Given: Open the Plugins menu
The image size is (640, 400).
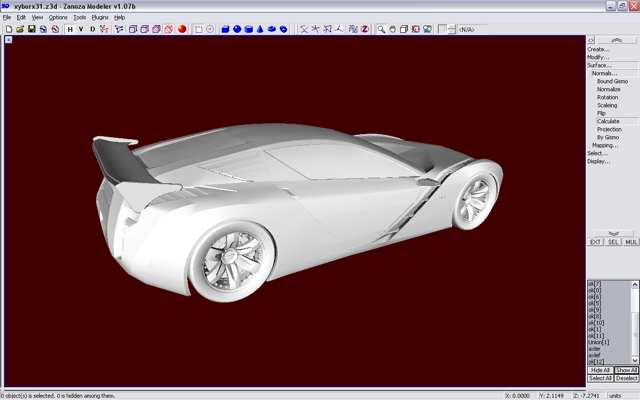Looking at the screenshot, I should [100, 17].
